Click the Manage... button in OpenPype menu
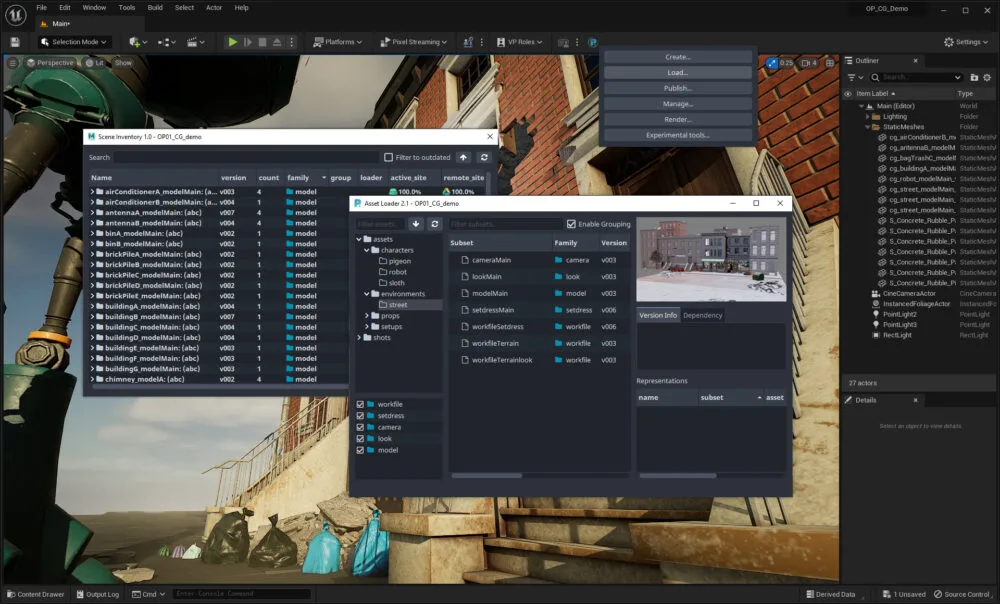 [677, 104]
